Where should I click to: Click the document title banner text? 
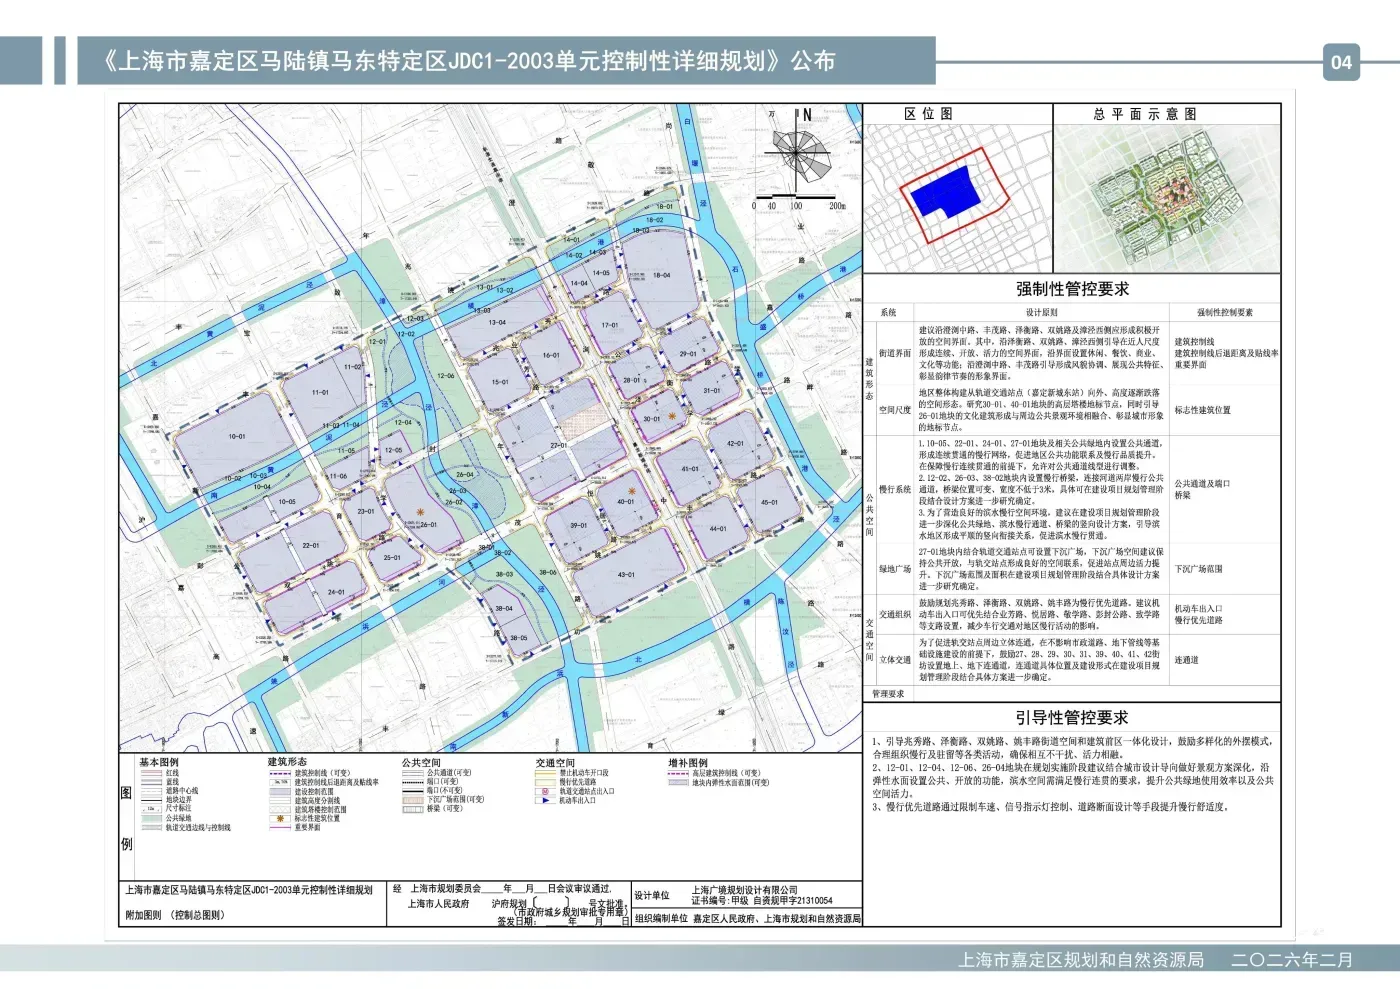[x=468, y=61]
